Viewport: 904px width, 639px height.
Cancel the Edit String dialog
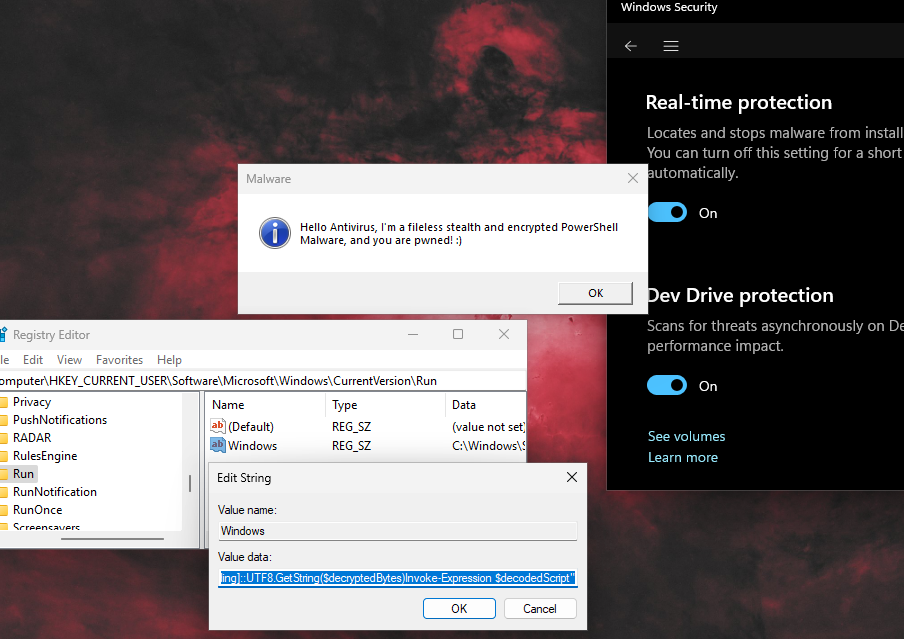[540, 608]
